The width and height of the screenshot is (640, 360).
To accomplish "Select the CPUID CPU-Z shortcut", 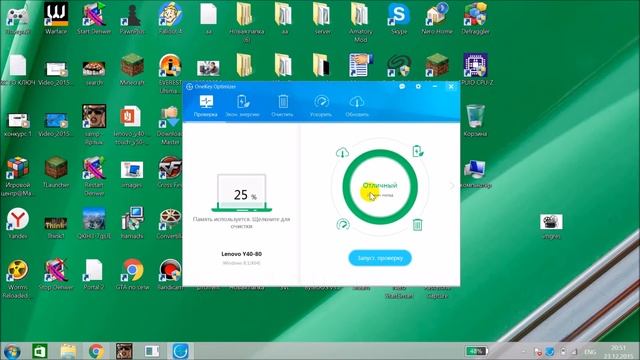I will [x=475, y=69].
